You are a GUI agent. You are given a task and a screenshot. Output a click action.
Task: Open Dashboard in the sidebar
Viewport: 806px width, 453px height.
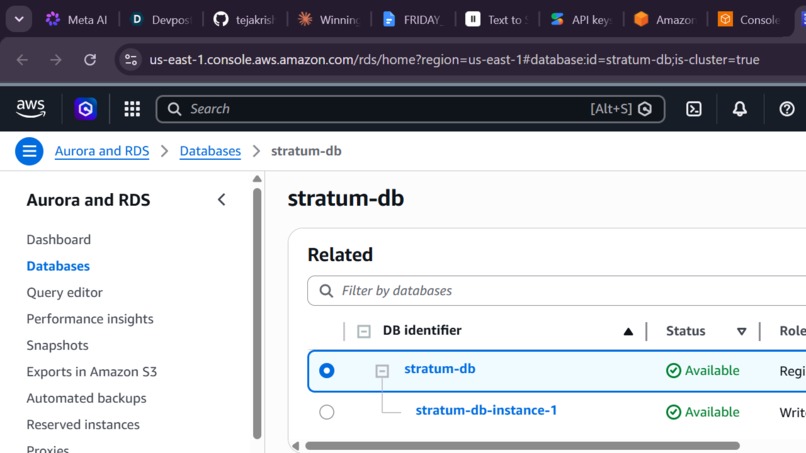click(59, 240)
